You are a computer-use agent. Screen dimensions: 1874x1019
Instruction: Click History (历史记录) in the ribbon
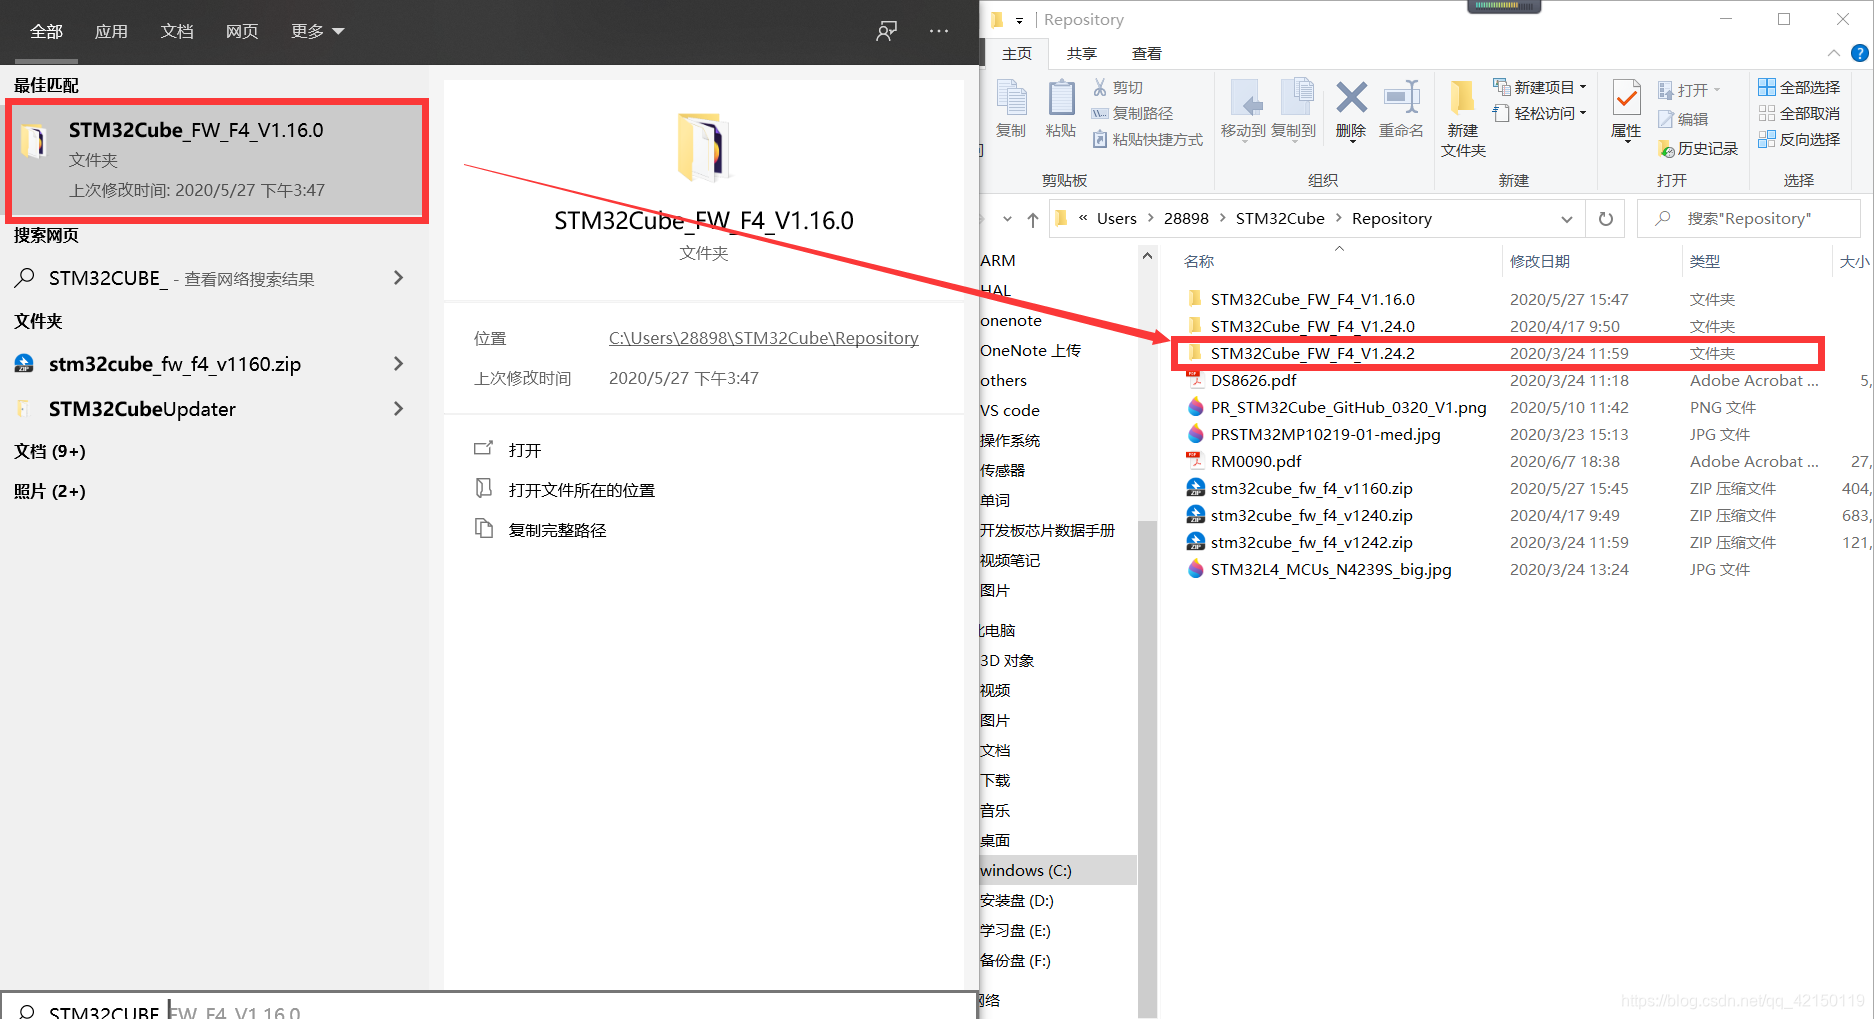coord(1698,148)
